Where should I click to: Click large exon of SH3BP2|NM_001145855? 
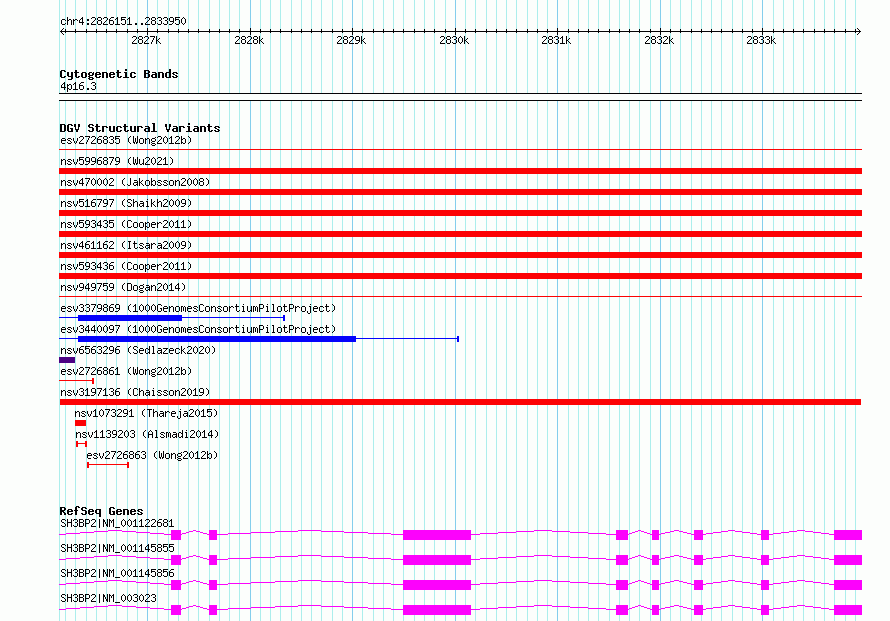(437, 560)
